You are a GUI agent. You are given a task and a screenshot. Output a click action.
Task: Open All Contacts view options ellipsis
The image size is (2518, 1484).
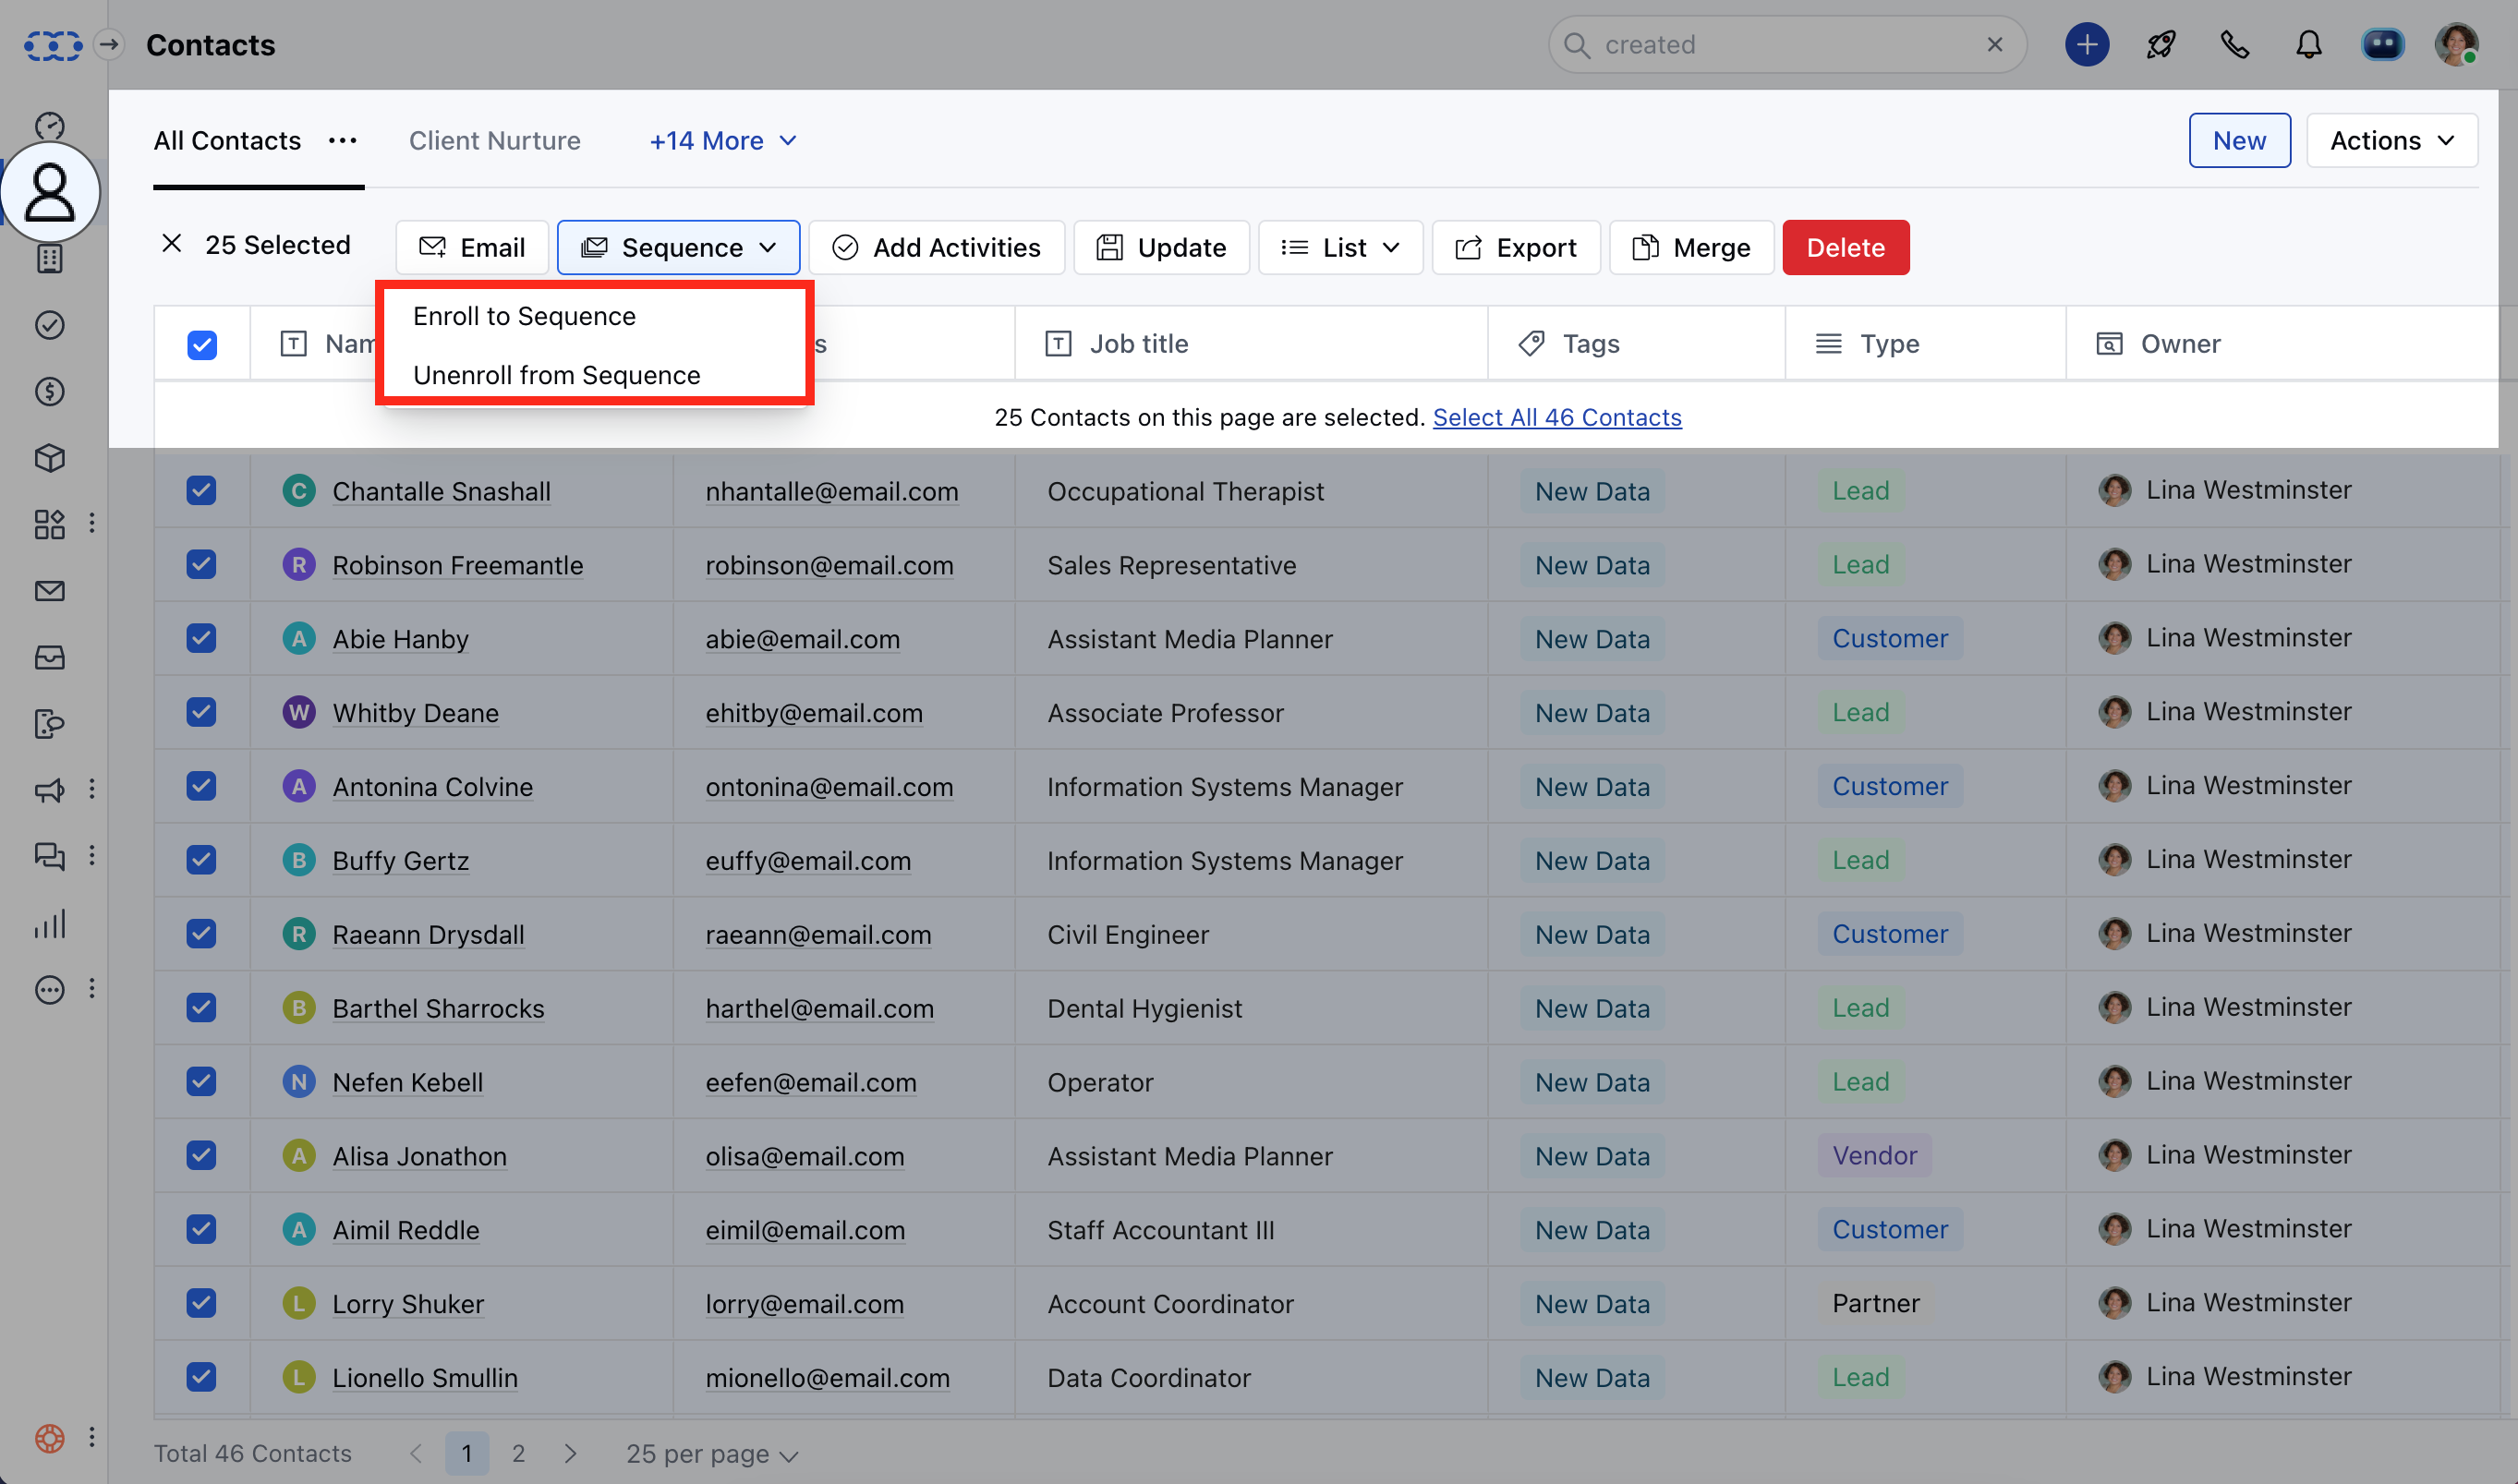click(343, 141)
